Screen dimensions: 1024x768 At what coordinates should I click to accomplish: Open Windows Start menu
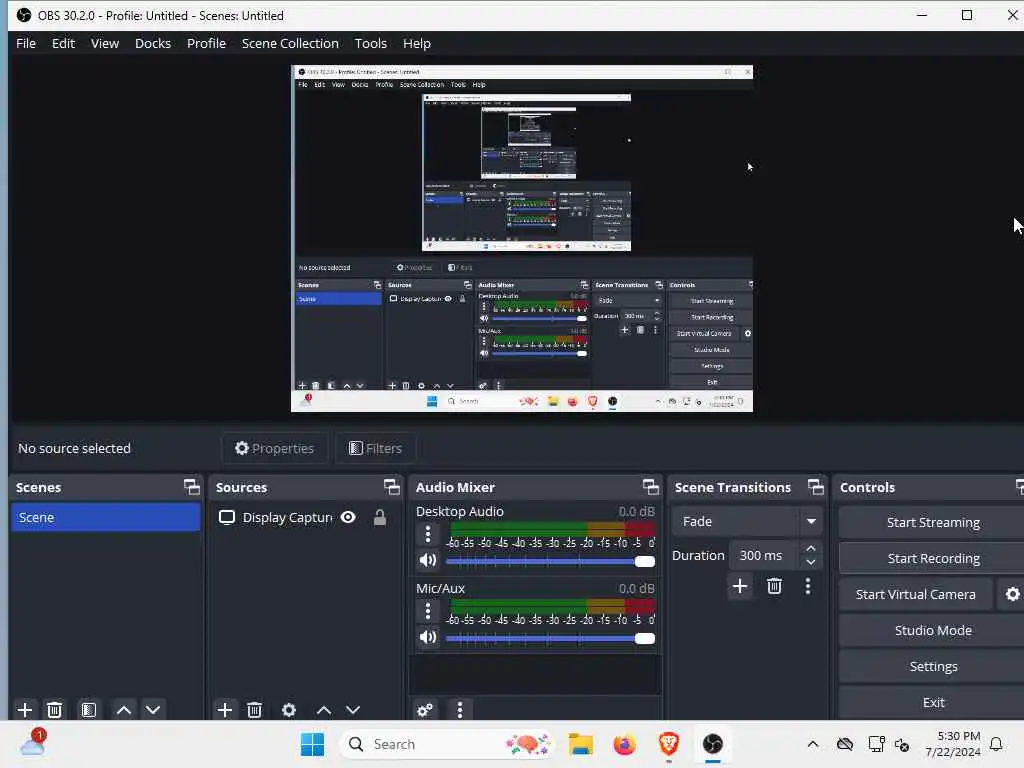coord(312,744)
